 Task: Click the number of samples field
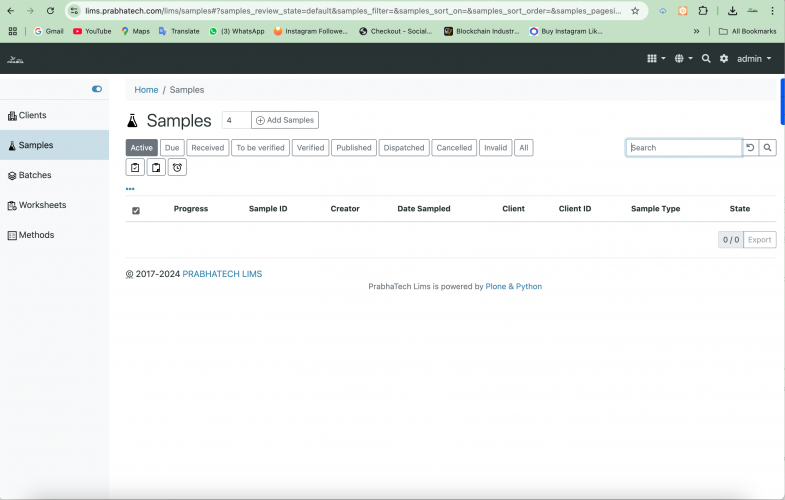(x=236, y=120)
